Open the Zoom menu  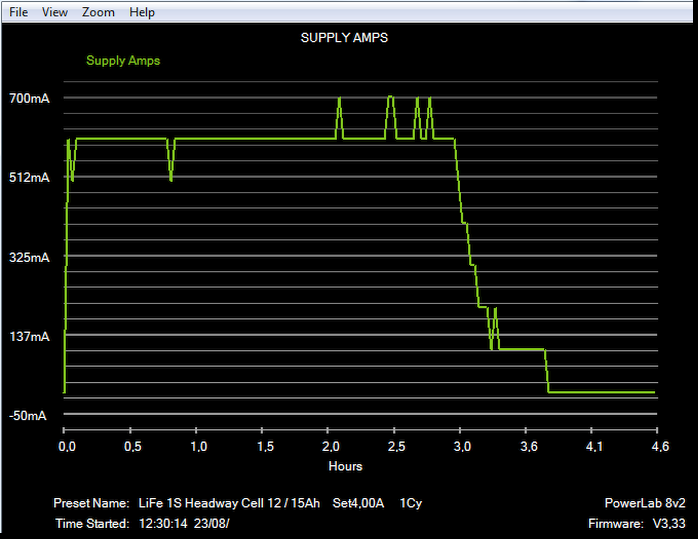(x=98, y=12)
